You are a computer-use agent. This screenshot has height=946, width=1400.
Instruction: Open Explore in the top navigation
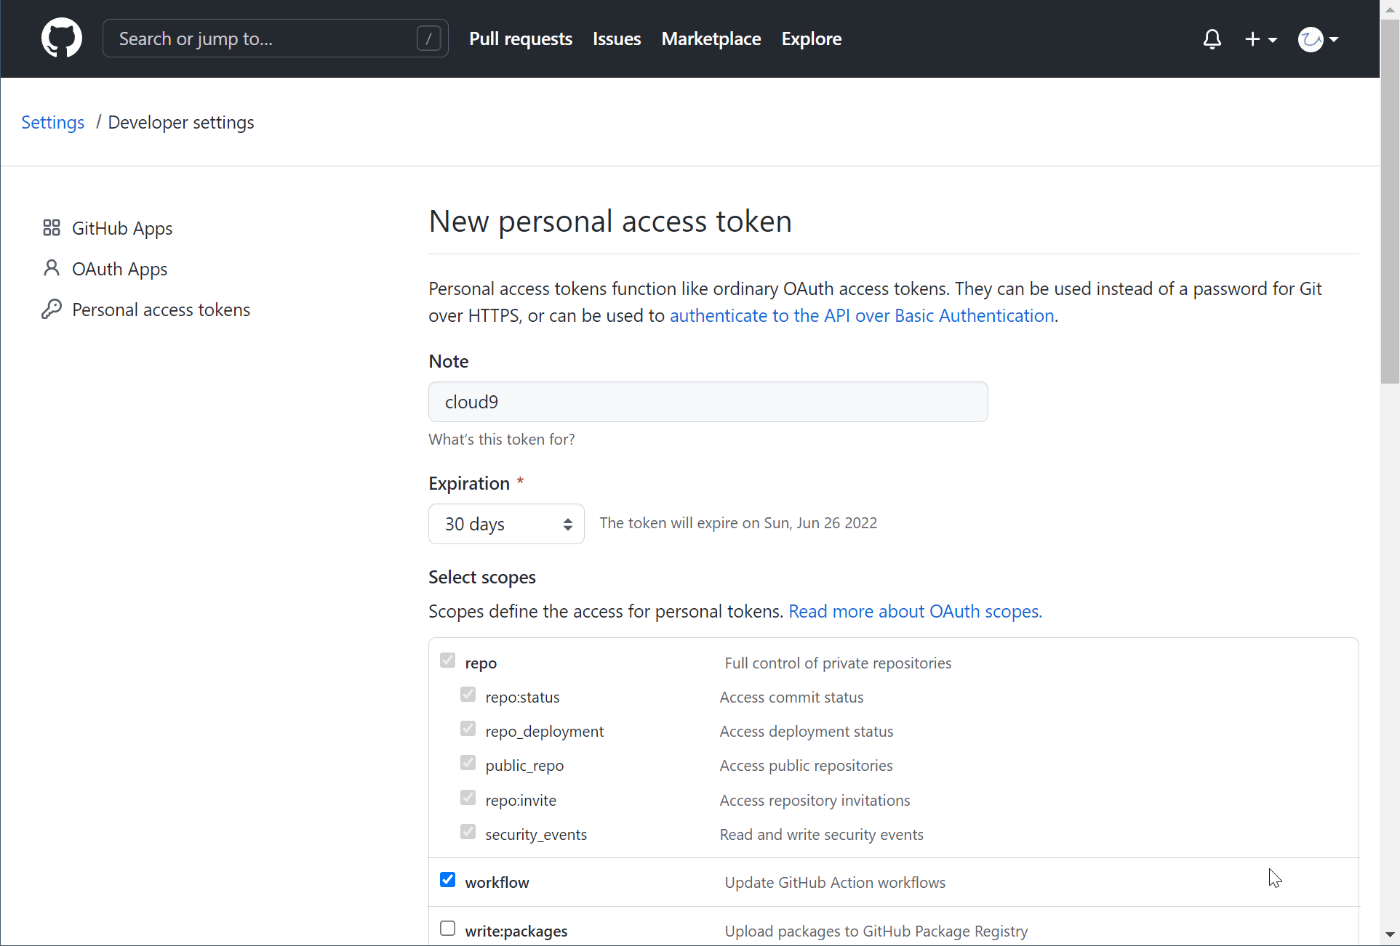[811, 39]
